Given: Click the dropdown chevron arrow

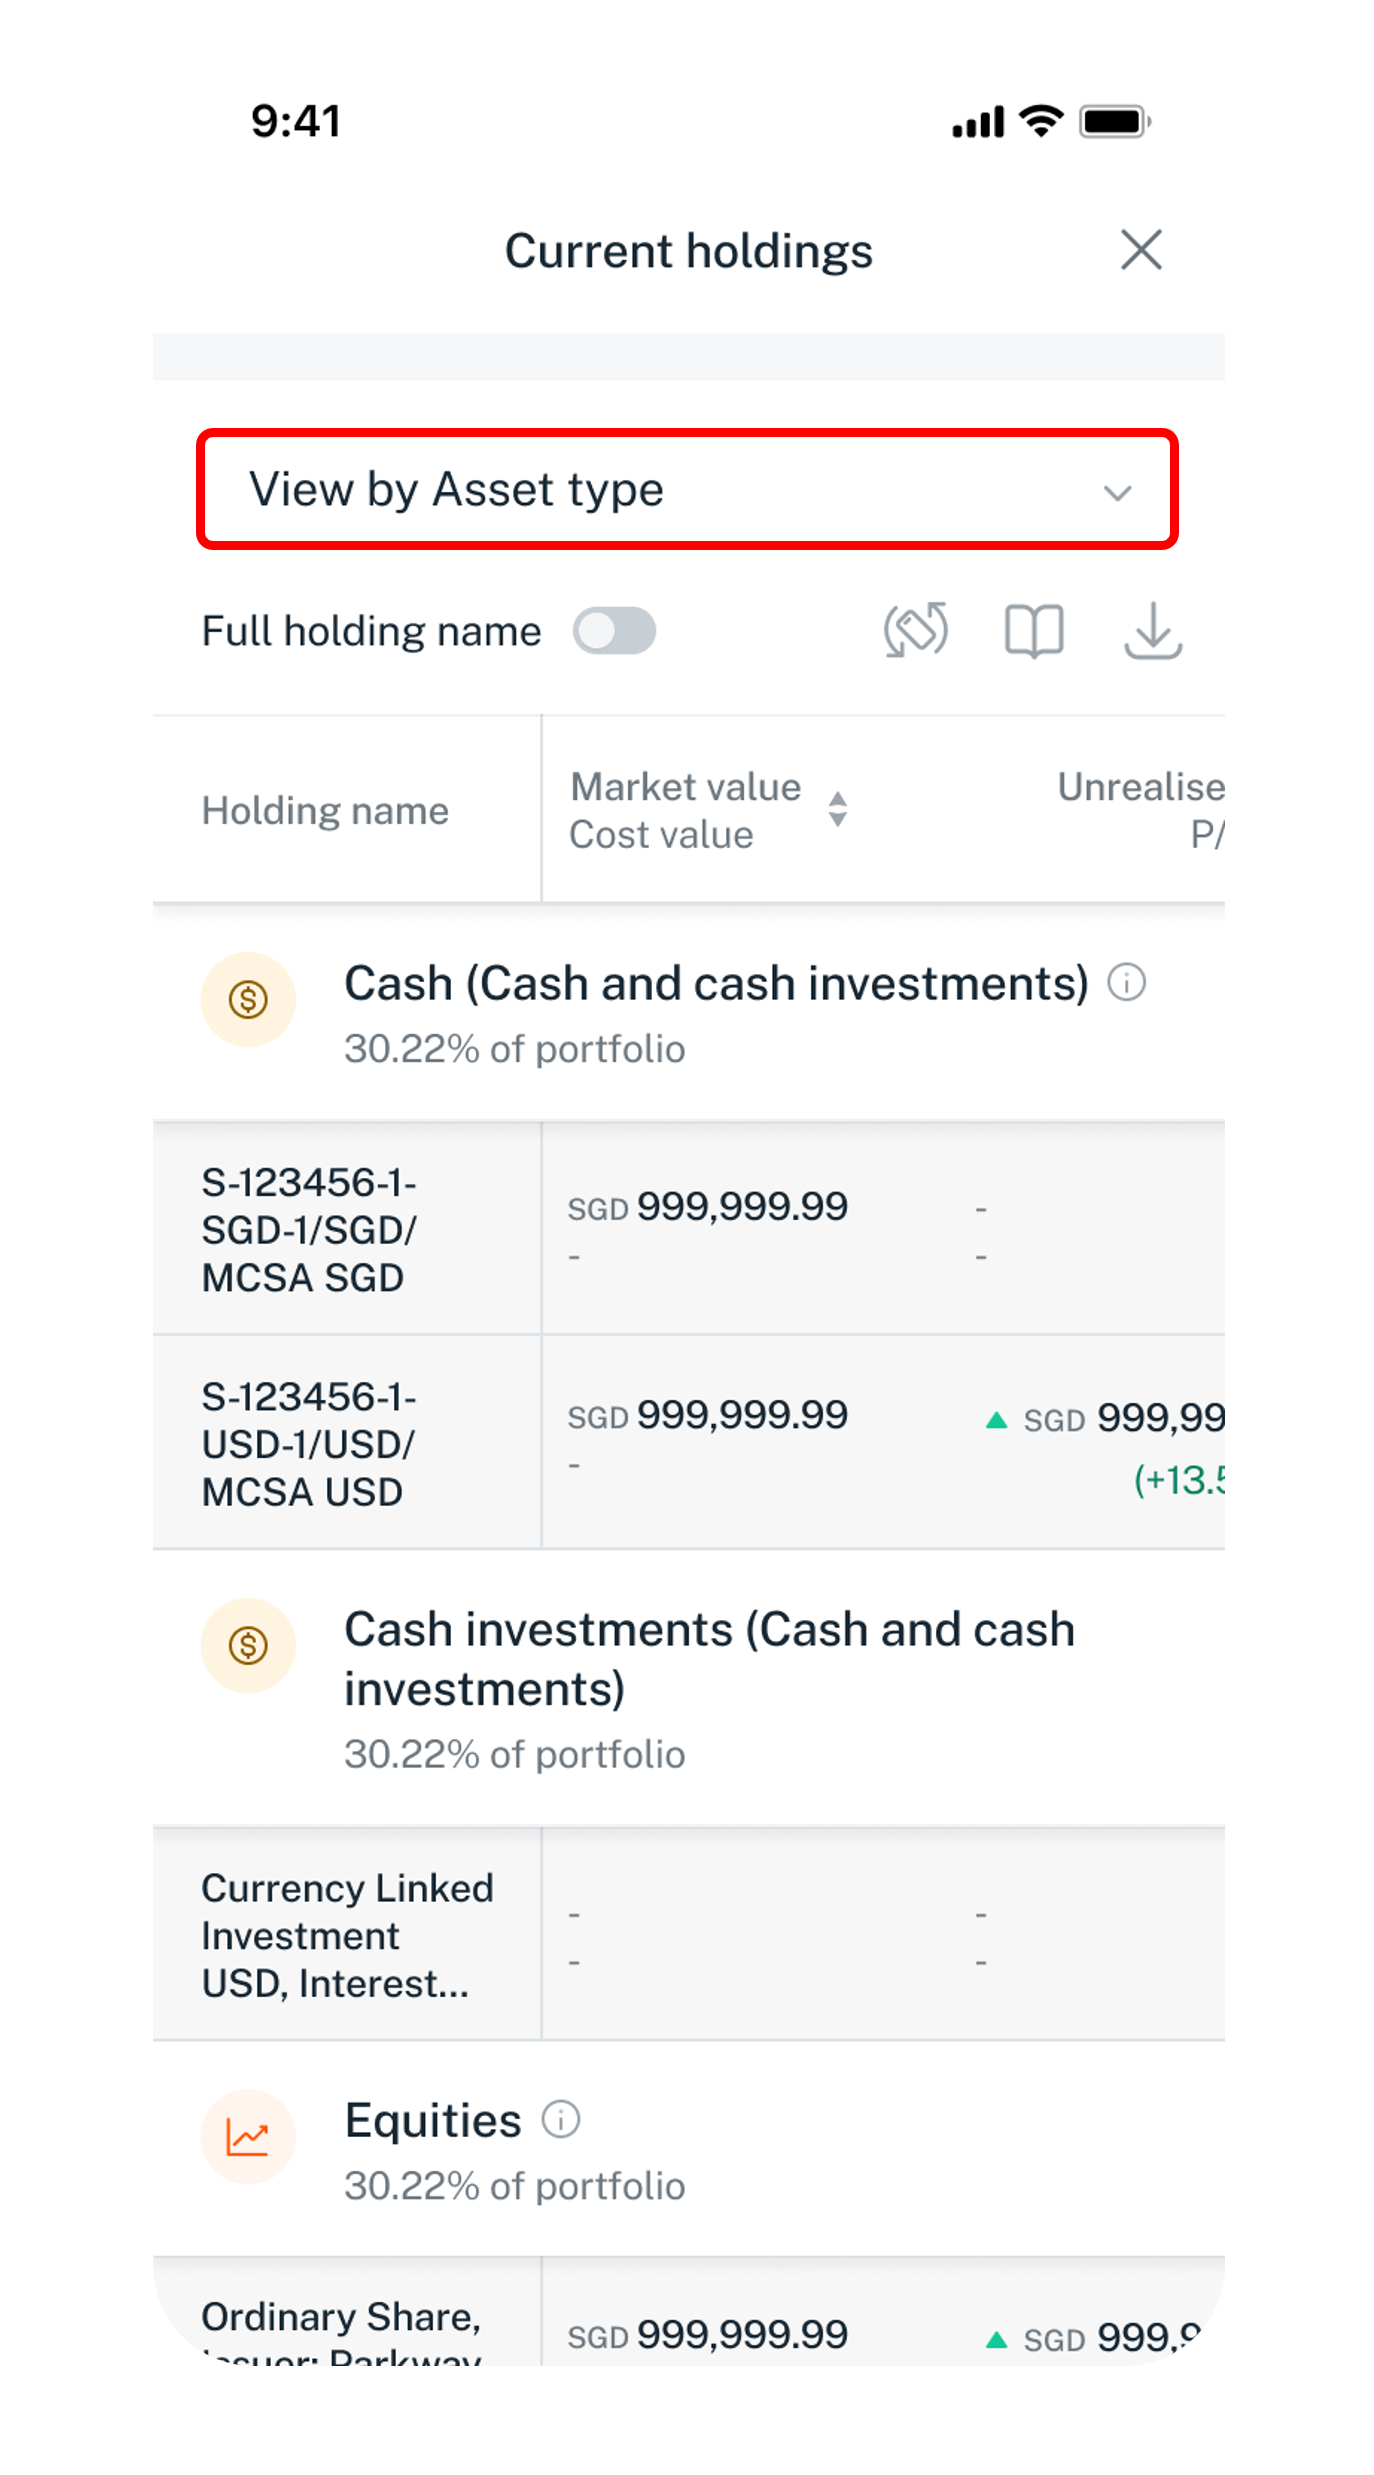Looking at the screenshot, I should pyautogui.click(x=1117, y=492).
